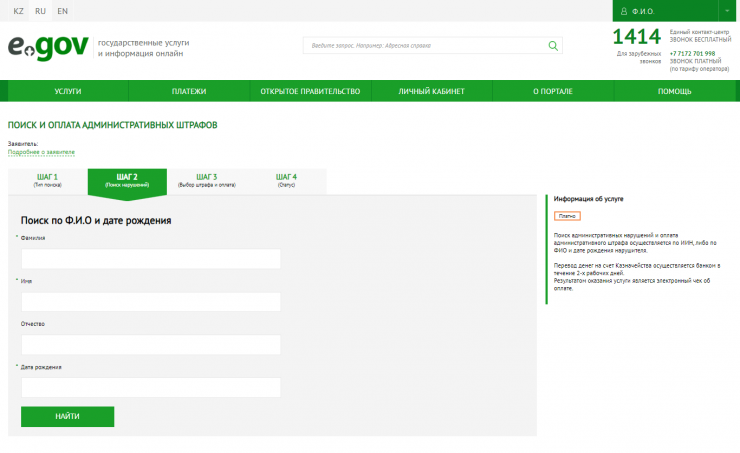
Task: Open the Помощь menu
Action: [x=674, y=91]
